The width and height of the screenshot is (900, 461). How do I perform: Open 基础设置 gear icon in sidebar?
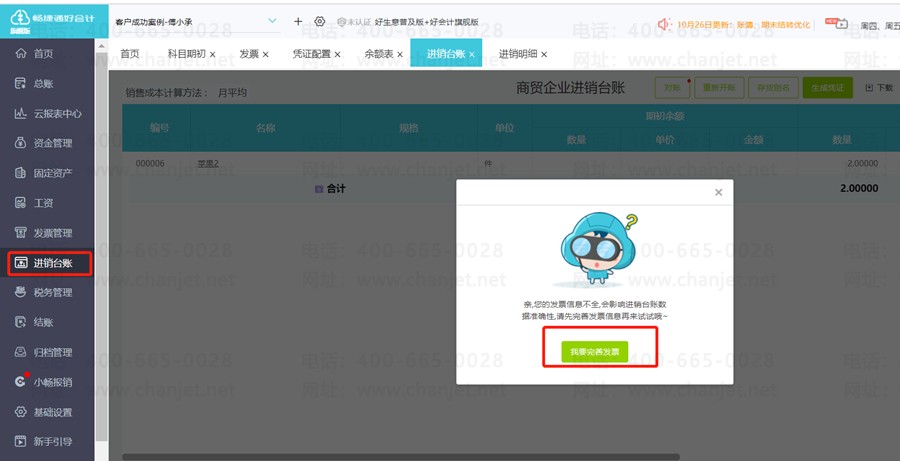tap(21, 412)
